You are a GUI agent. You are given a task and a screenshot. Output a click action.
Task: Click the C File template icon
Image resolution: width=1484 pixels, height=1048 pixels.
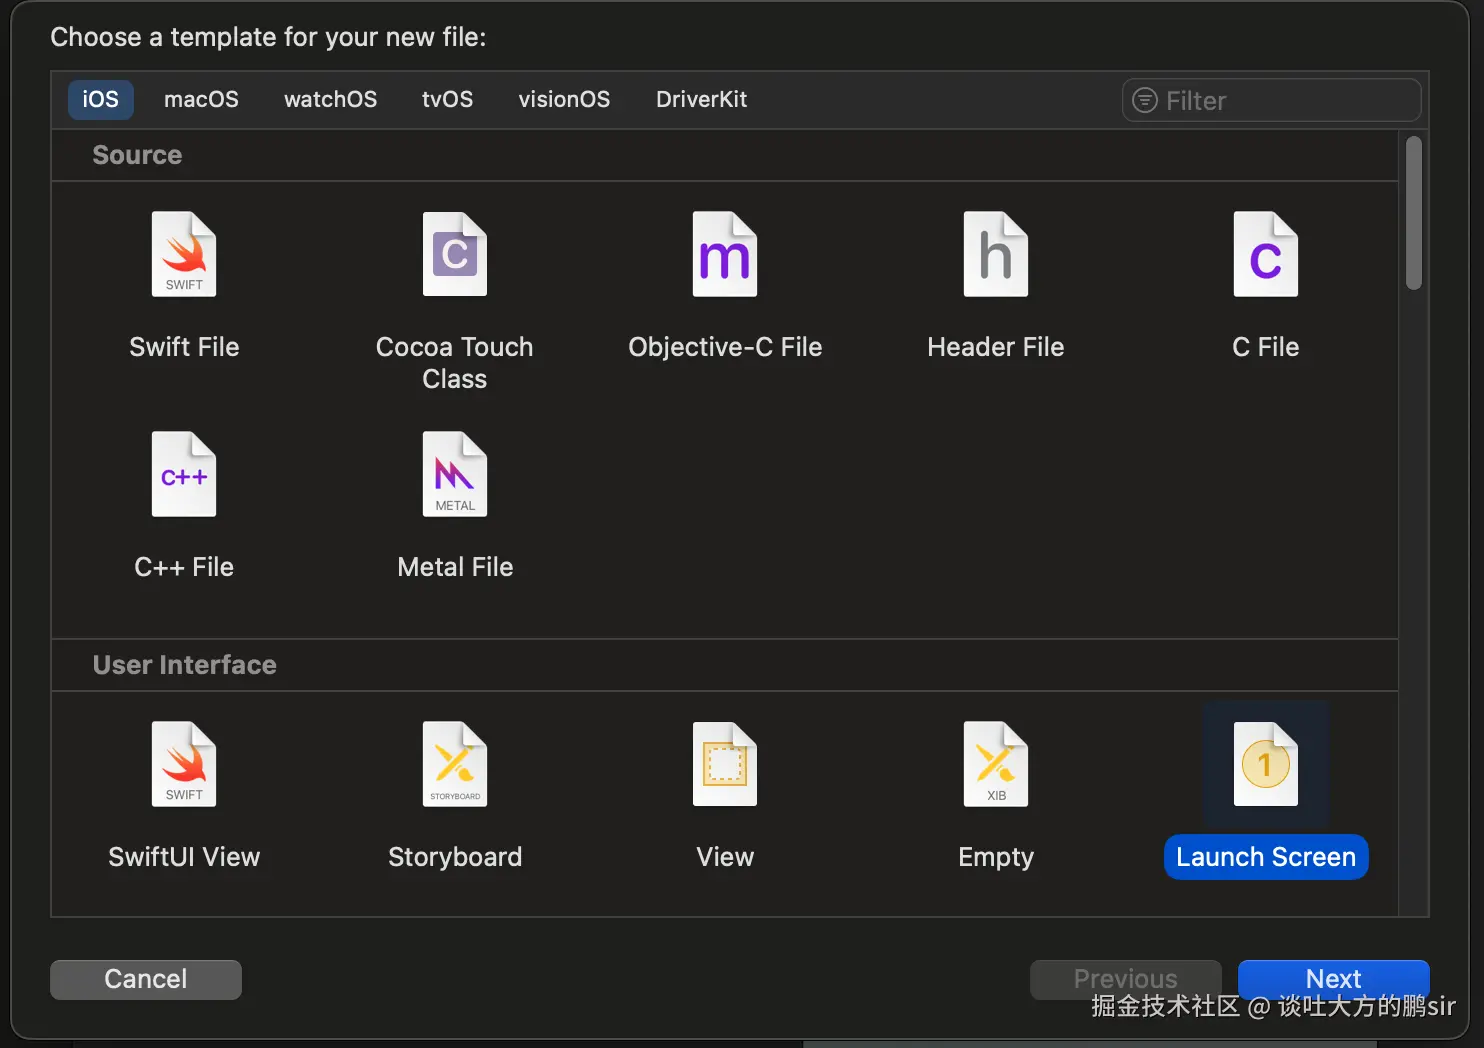click(1265, 254)
